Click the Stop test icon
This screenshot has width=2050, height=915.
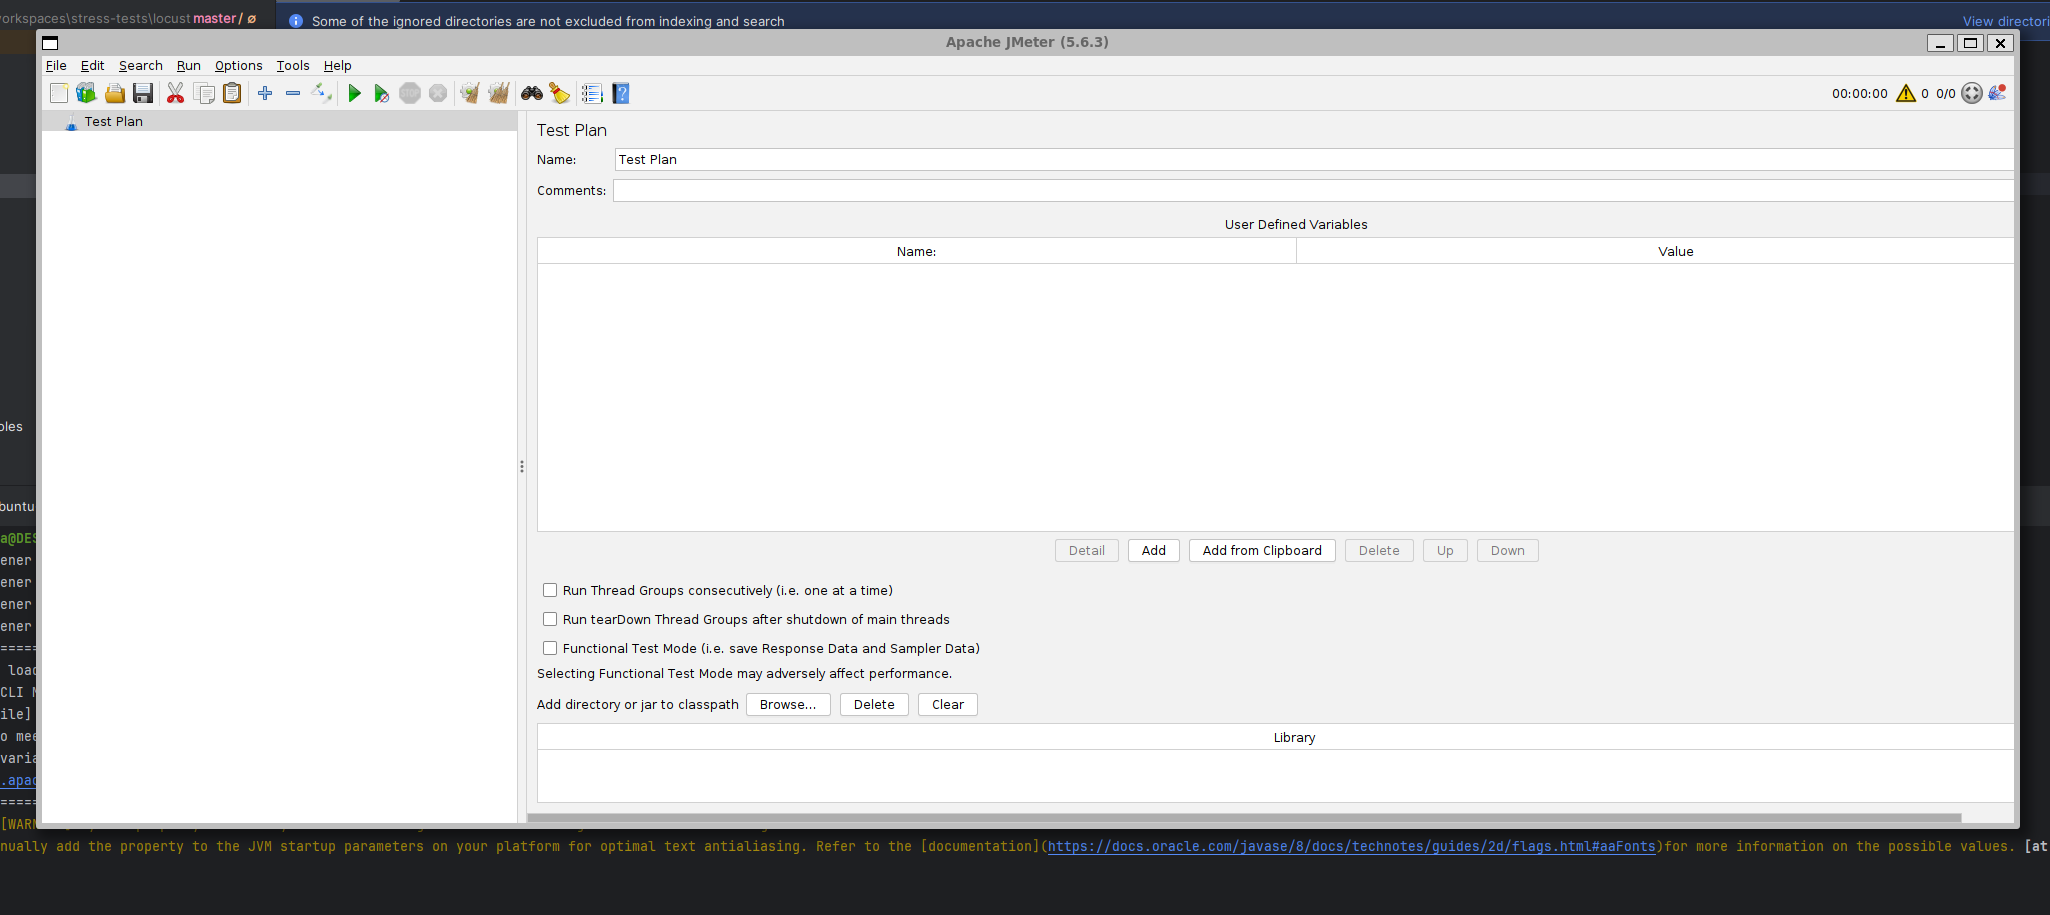coord(410,93)
